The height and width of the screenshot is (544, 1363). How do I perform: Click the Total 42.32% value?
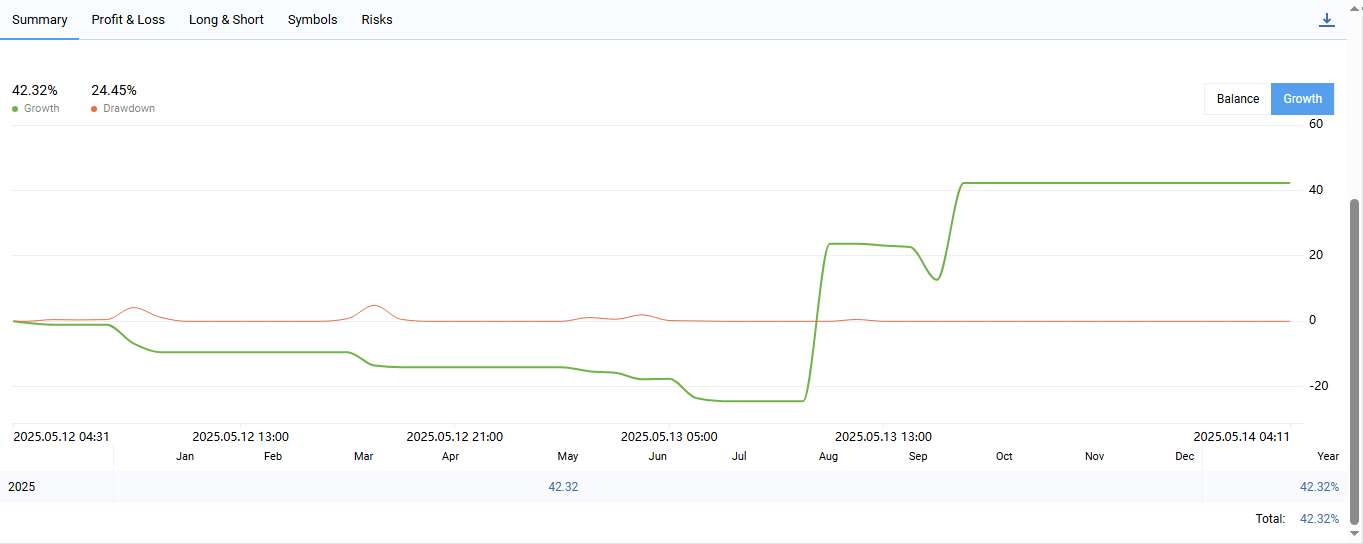[x=1319, y=519]
